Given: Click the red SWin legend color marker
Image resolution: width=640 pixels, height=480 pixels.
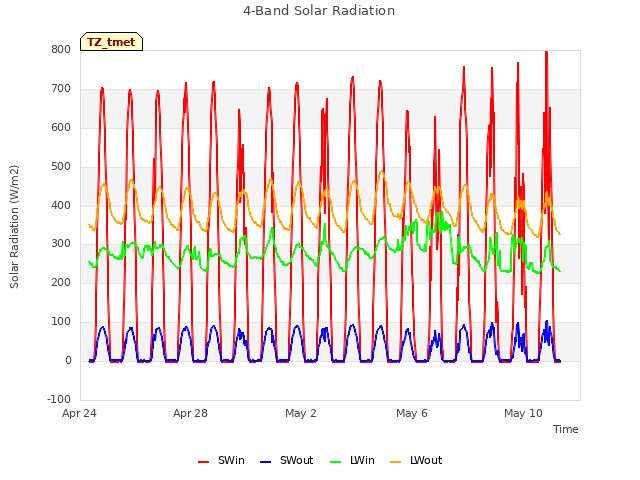Looking at the screenshot, I should (x=203, y=462).
